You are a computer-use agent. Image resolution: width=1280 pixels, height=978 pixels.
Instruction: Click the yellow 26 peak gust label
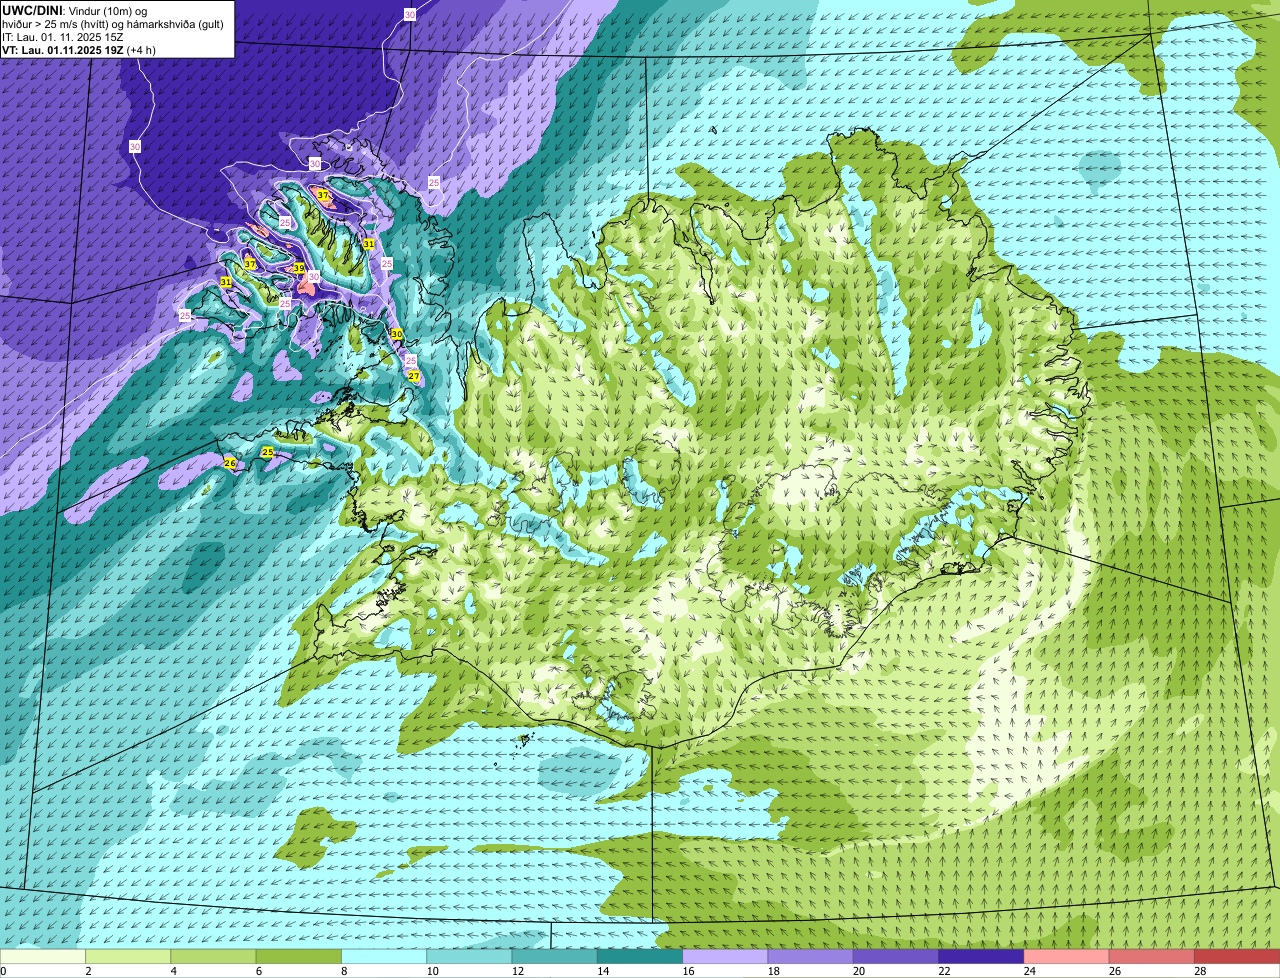(230, 463)
